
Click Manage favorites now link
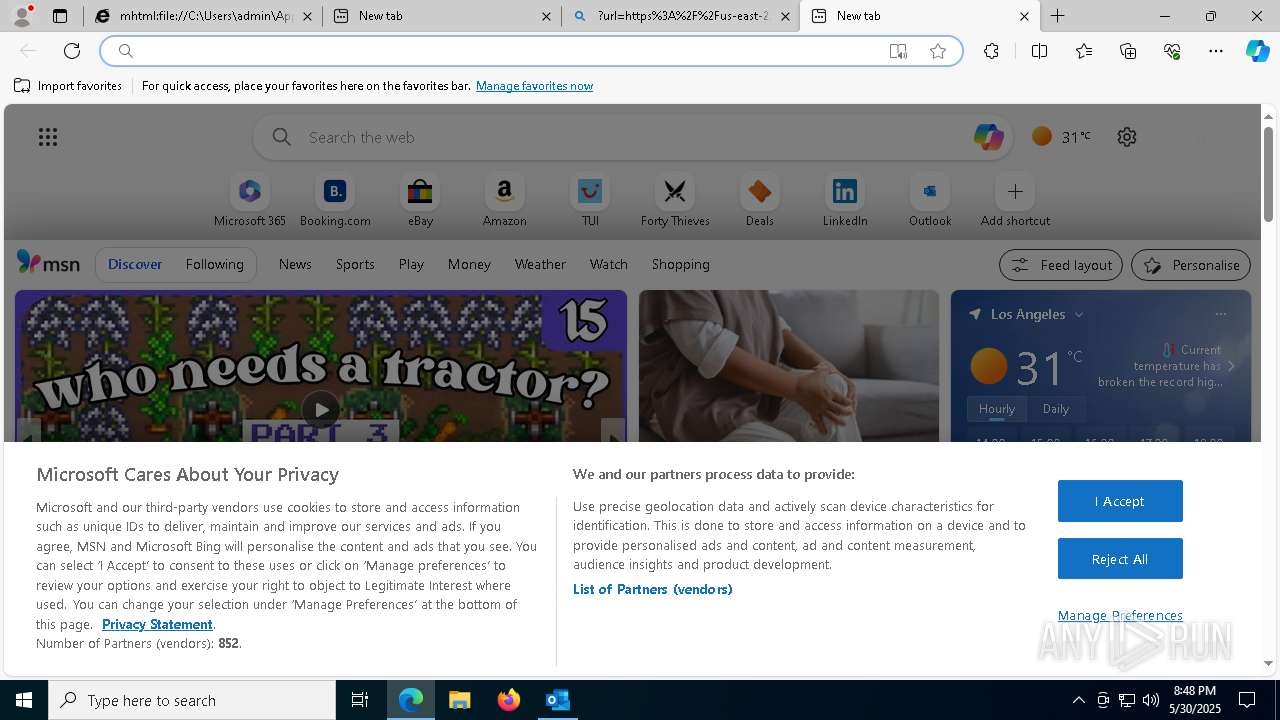(x=534, y=86)
